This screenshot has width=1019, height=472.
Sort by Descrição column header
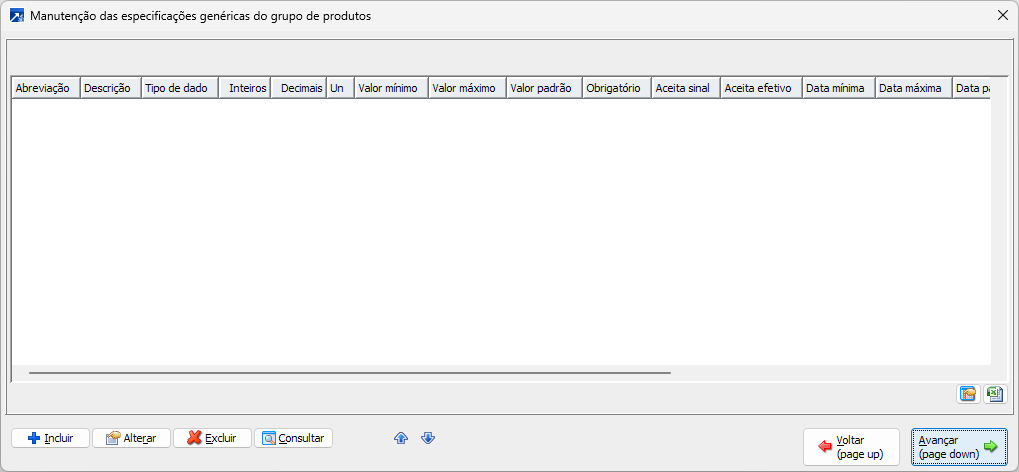pyautogui.click(x=110, y=88)
